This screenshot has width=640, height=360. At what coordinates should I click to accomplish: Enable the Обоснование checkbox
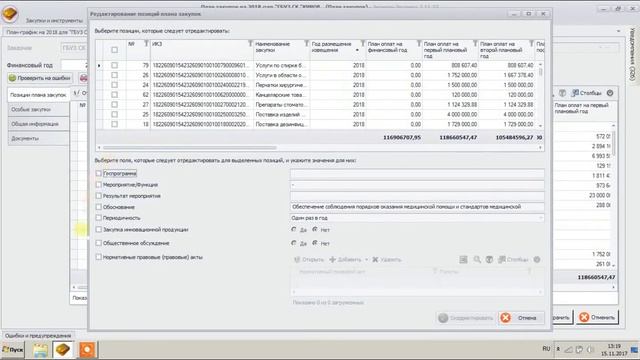98,207
